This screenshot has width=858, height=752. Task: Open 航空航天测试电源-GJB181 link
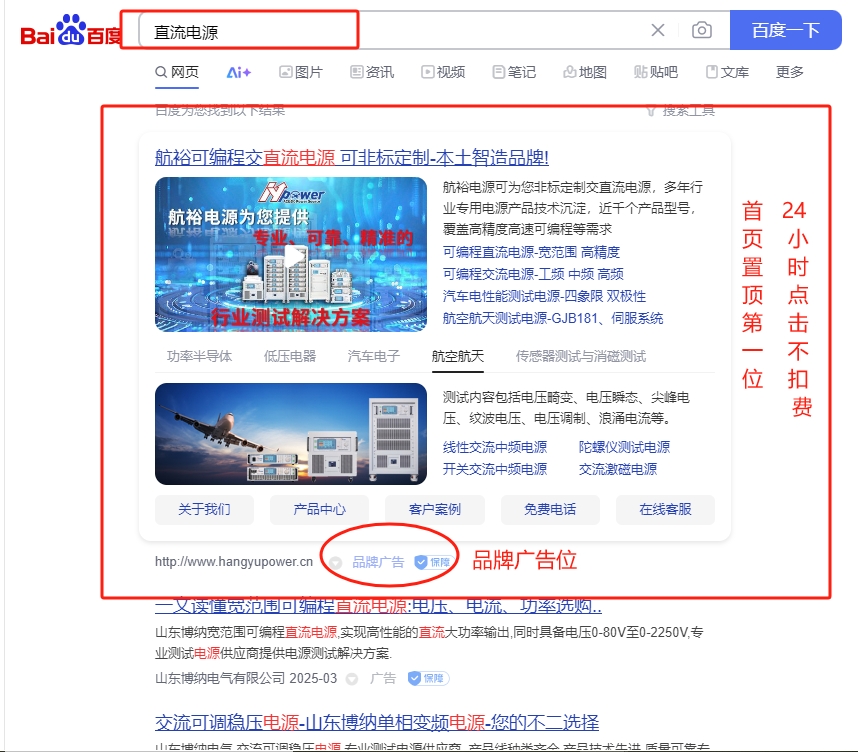click(553, 319)
